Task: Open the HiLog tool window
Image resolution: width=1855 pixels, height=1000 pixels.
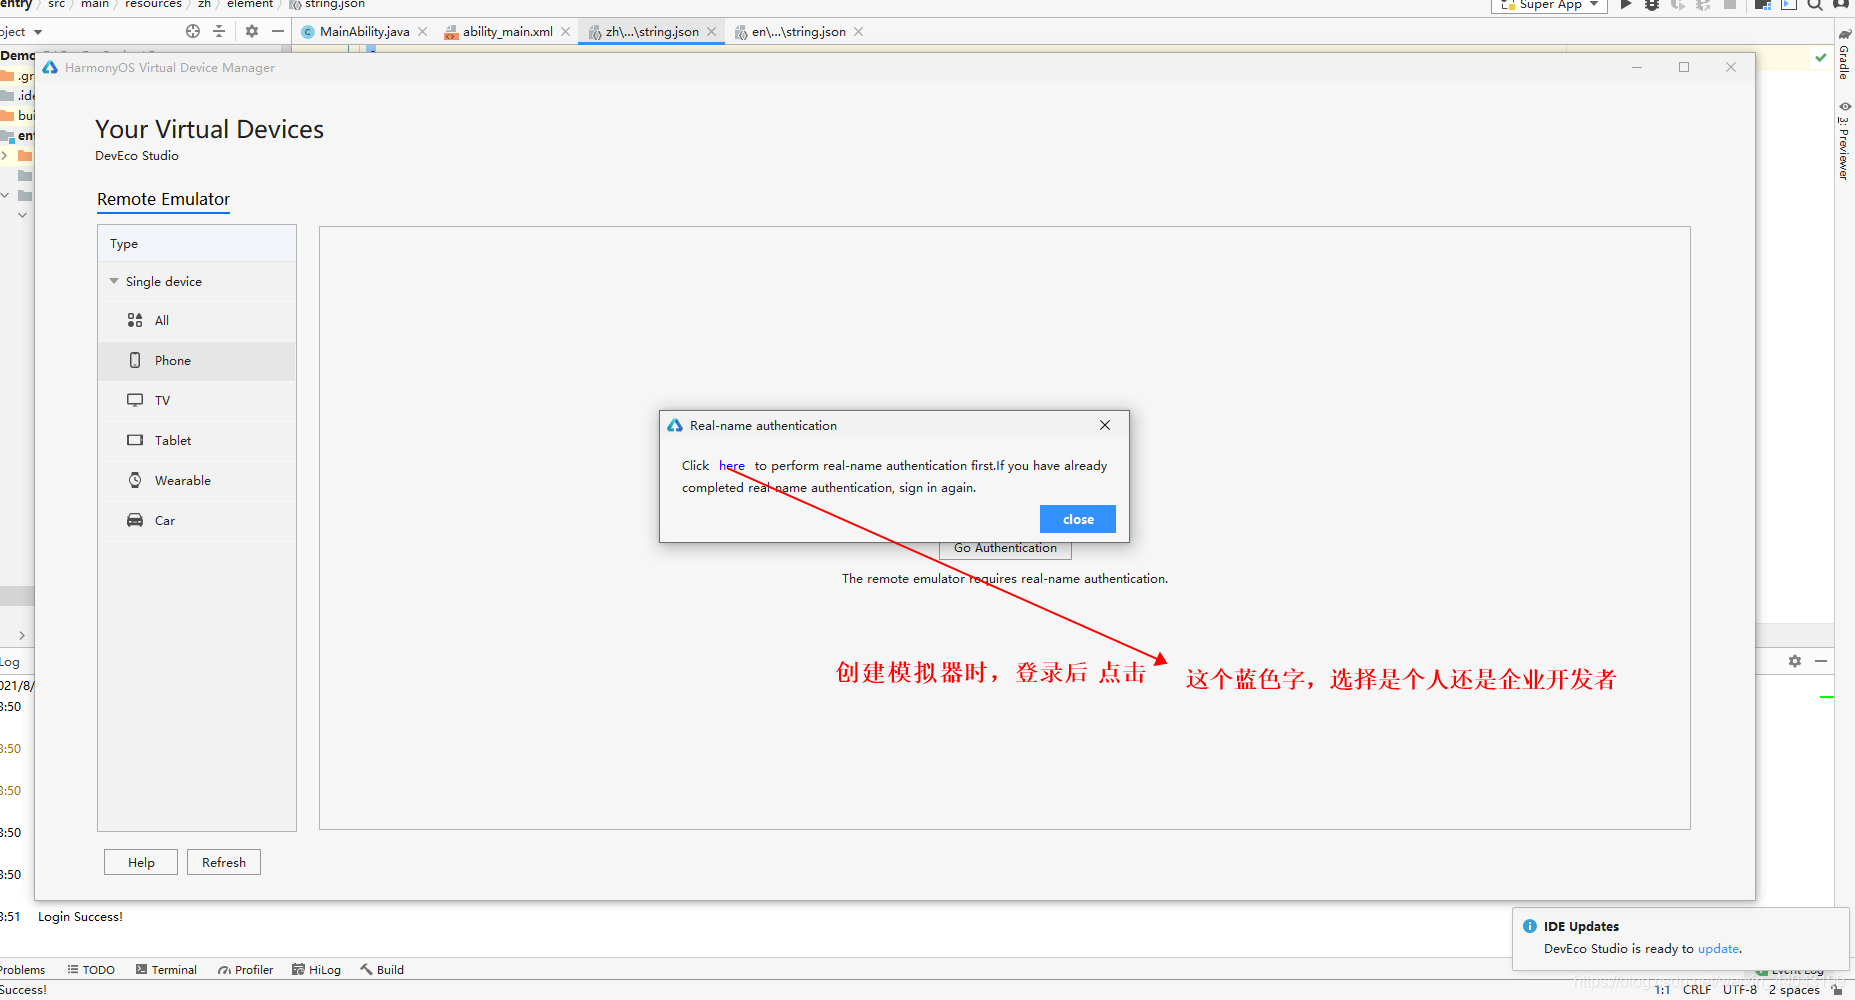Action: point(316,970)
